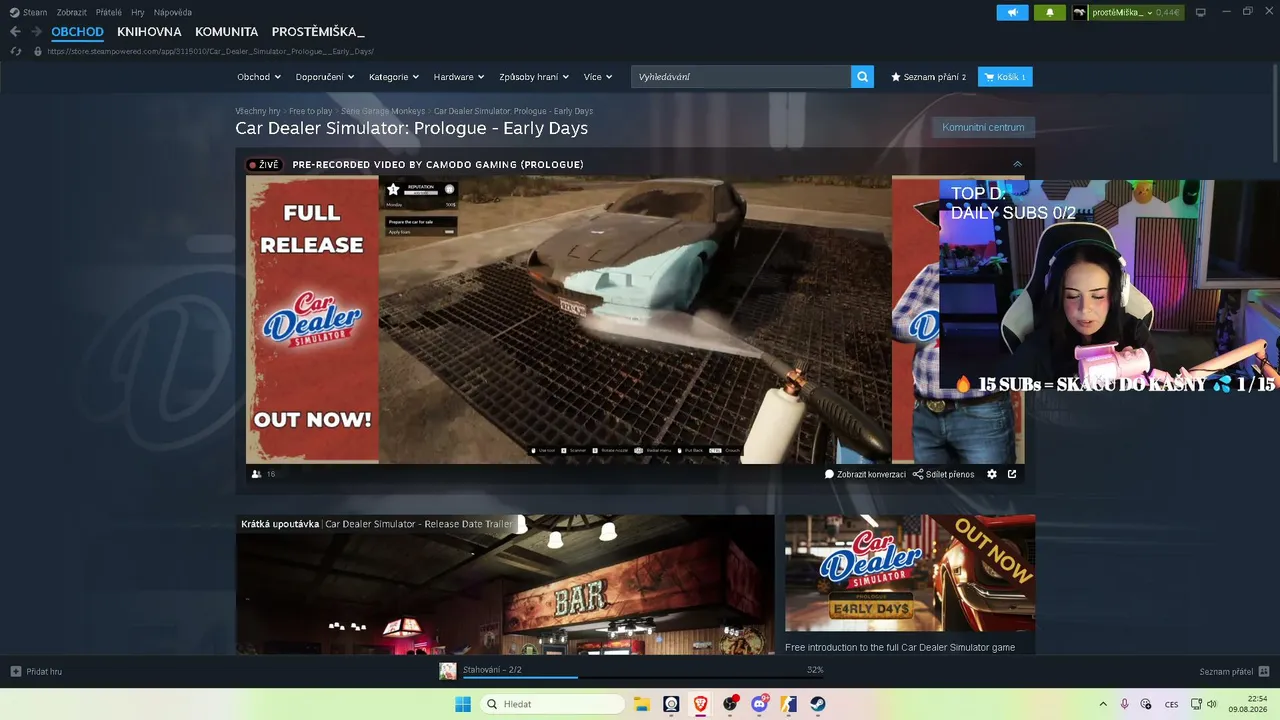Viewport: 1280px width, 720px height.
Task: Click the Přidat hru button
Action: click(36, 671)
